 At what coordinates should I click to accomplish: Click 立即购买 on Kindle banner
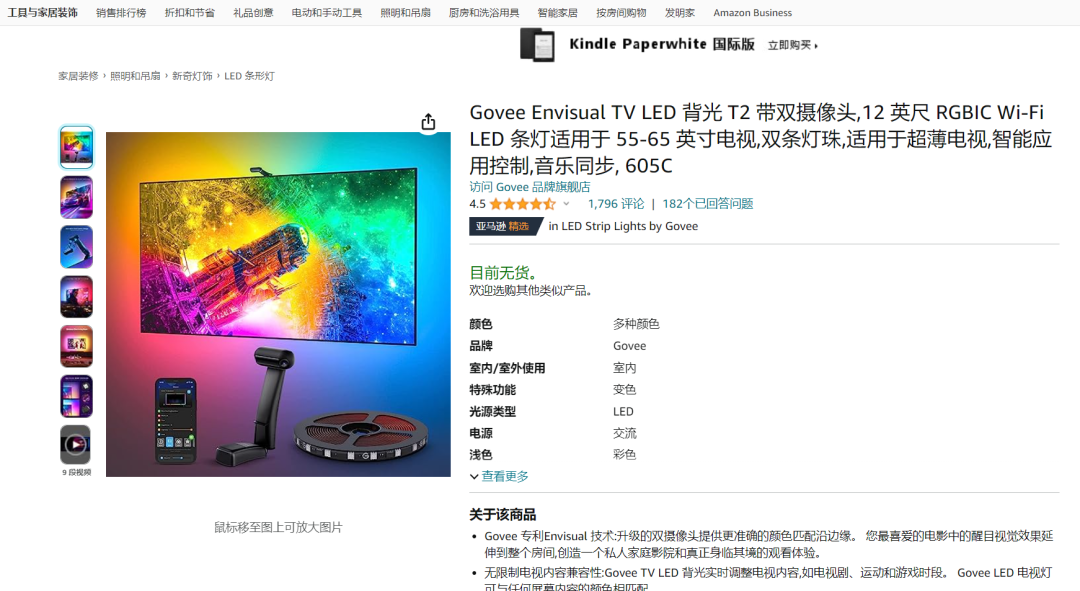793,45
